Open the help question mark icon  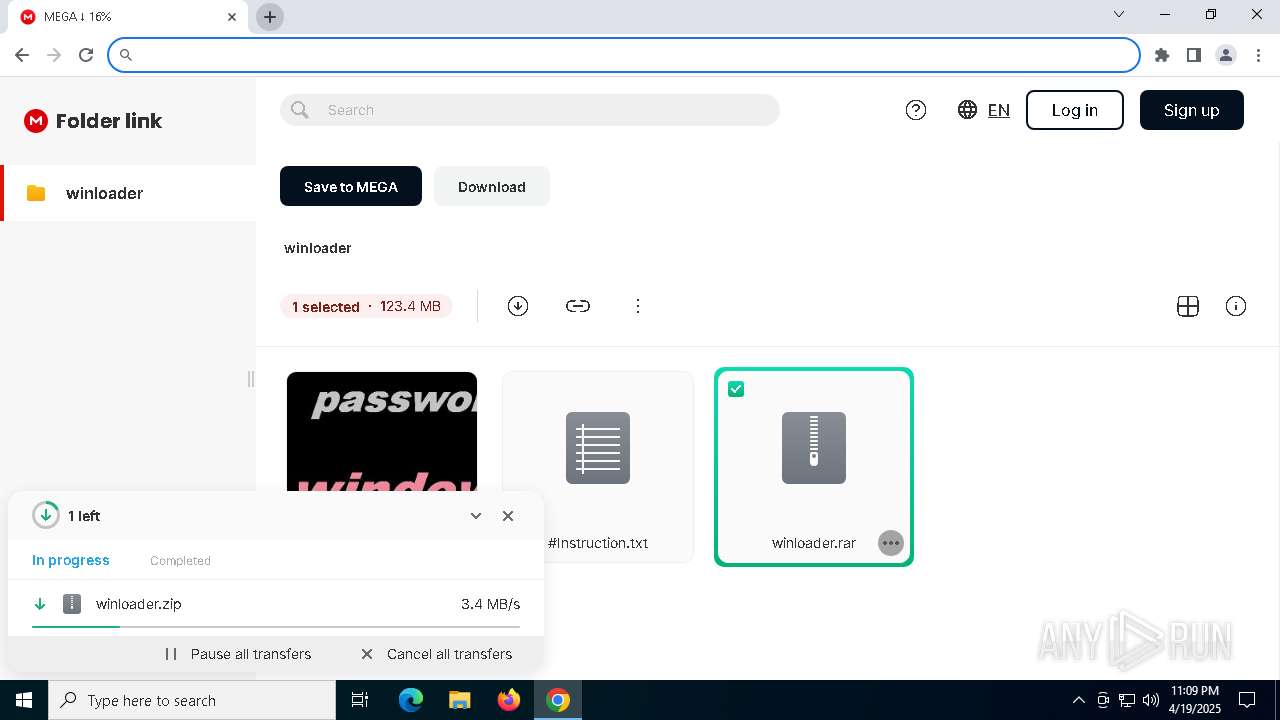[916, 110]
